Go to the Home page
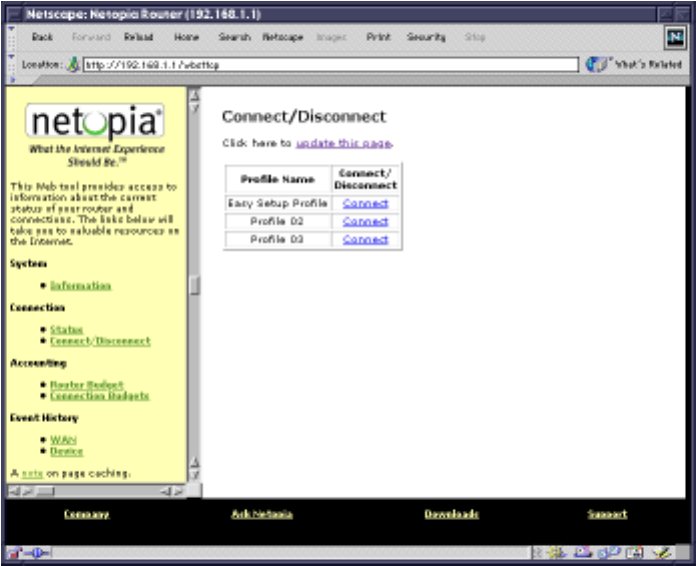 [x=186, y=37]
